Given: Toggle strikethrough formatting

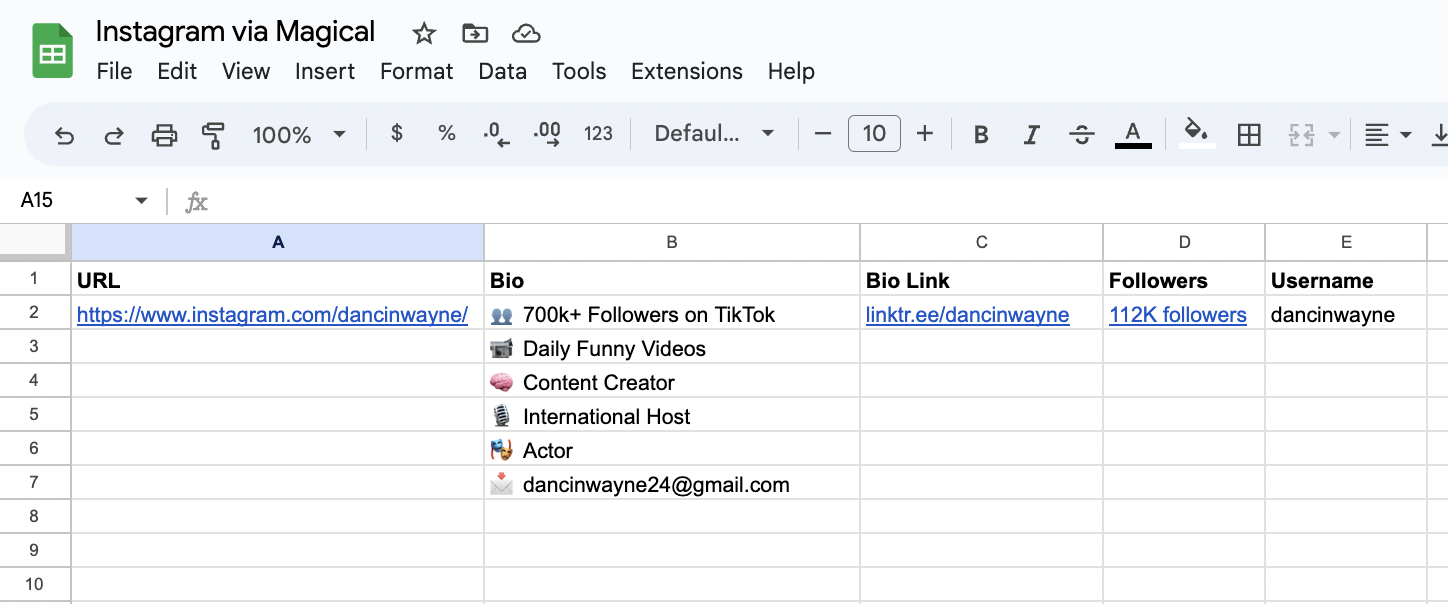Looking at the screenshot, I should click(x=1082, y=133).
